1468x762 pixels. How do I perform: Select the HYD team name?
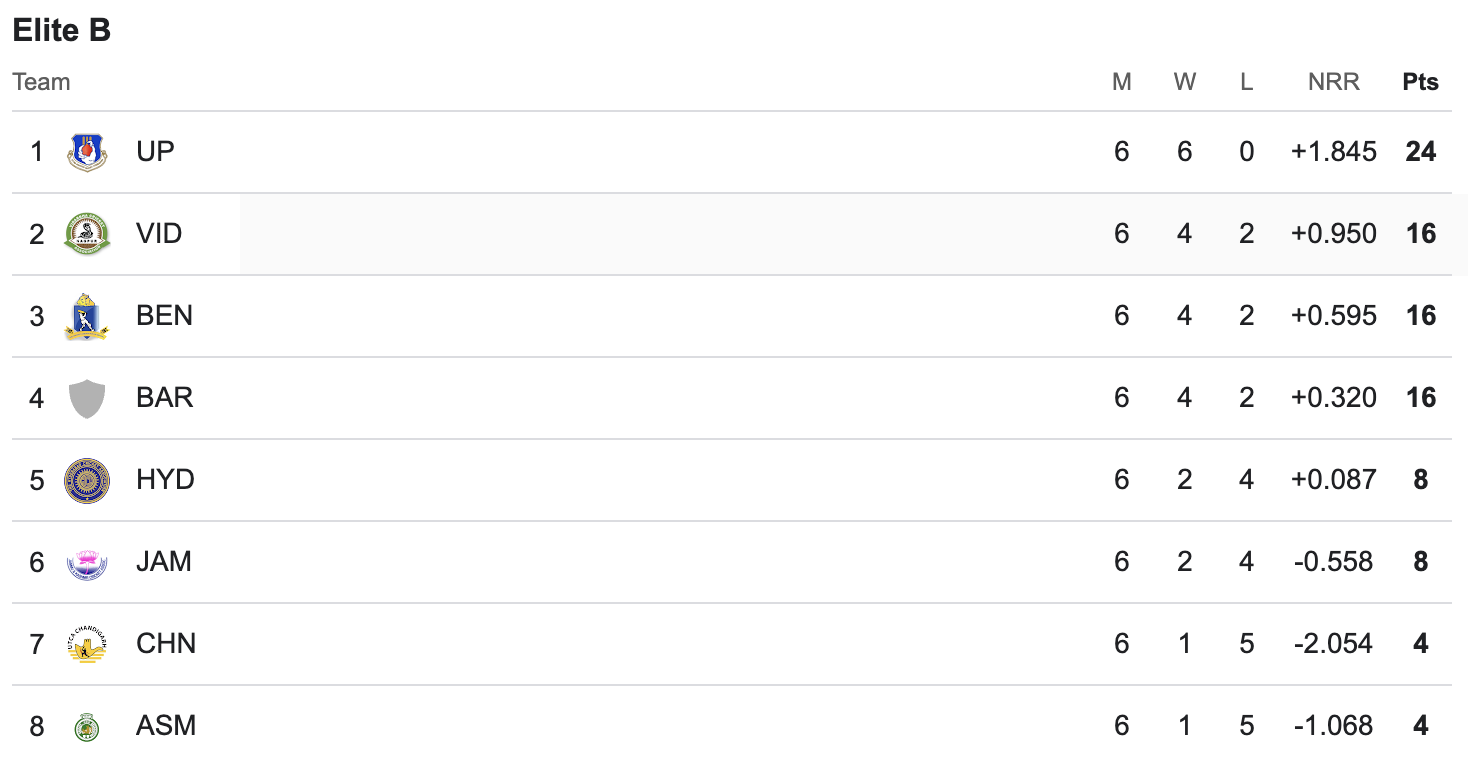click(x=165, y=480)
